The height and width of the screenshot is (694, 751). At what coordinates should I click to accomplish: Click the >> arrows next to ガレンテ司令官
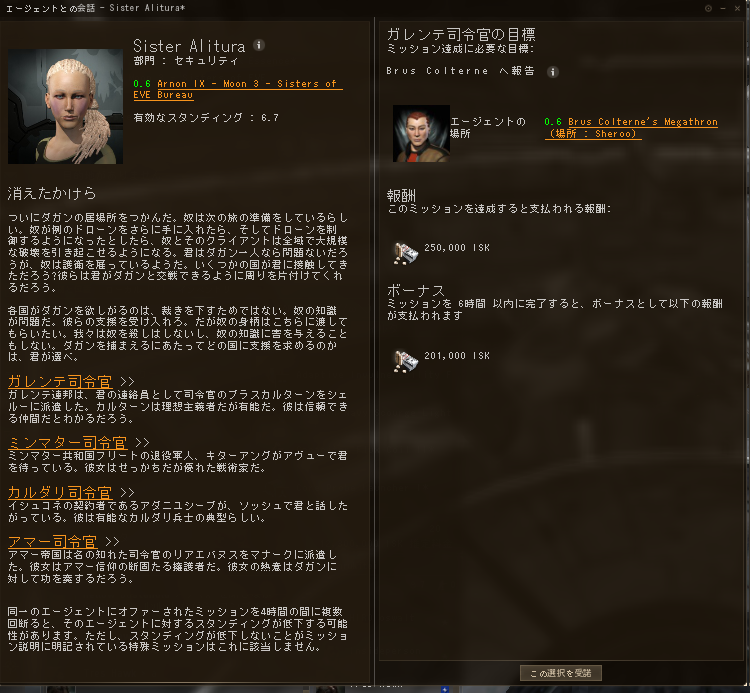click(127, 382)
